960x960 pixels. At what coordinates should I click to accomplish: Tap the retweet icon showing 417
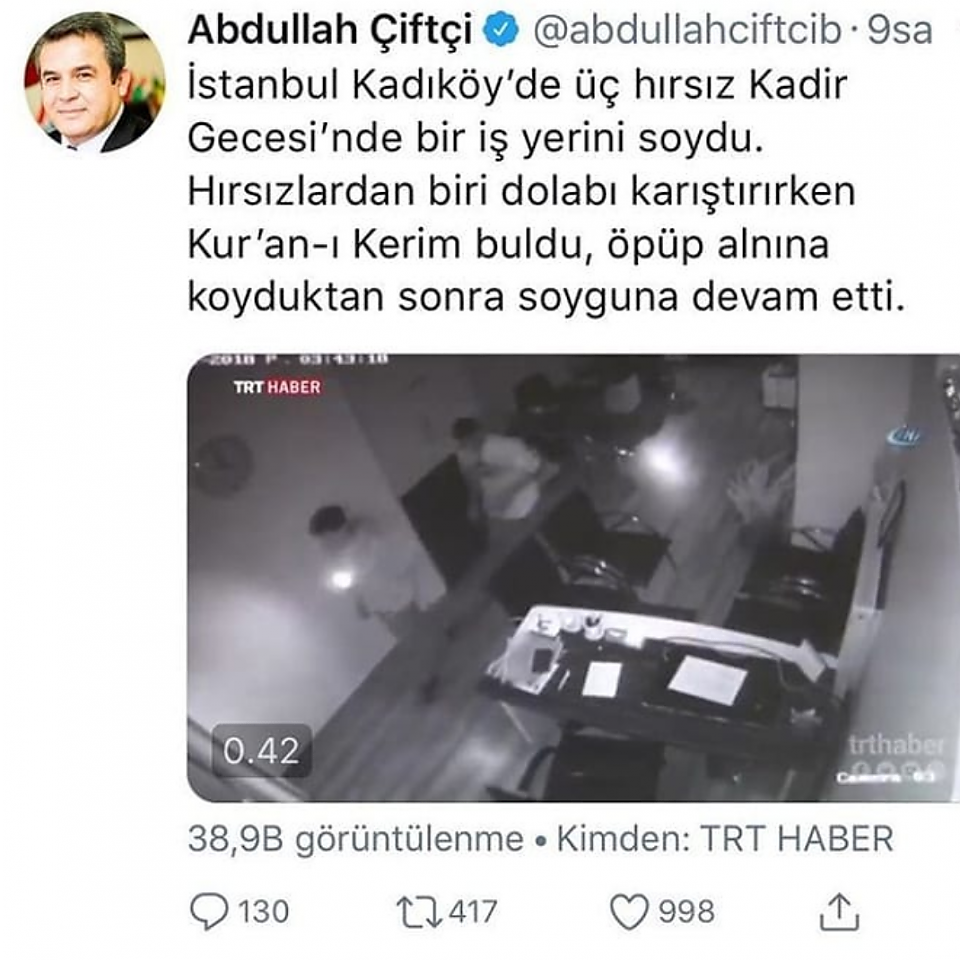point(419,912)
